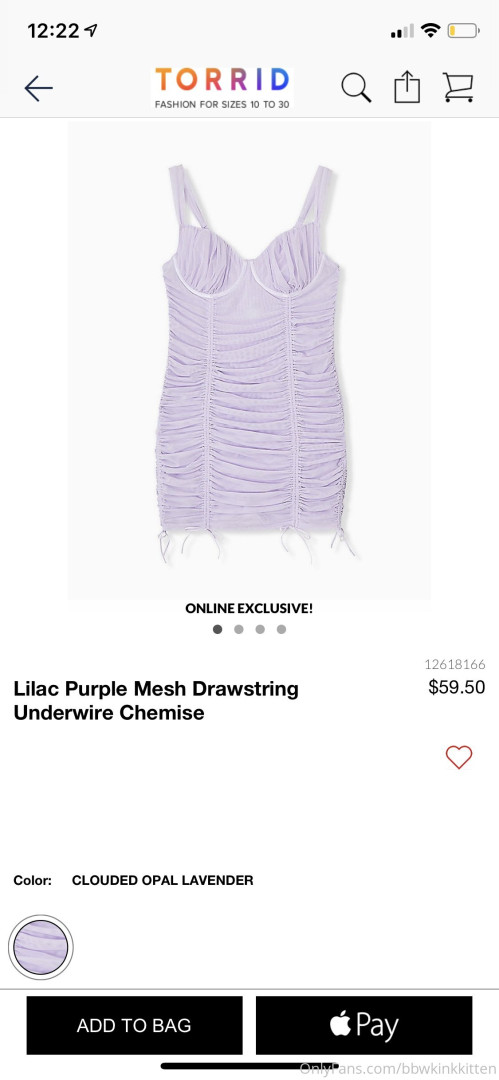
Task: Tap the share icon
Action: pyautogui.click(x=407, y=87)
